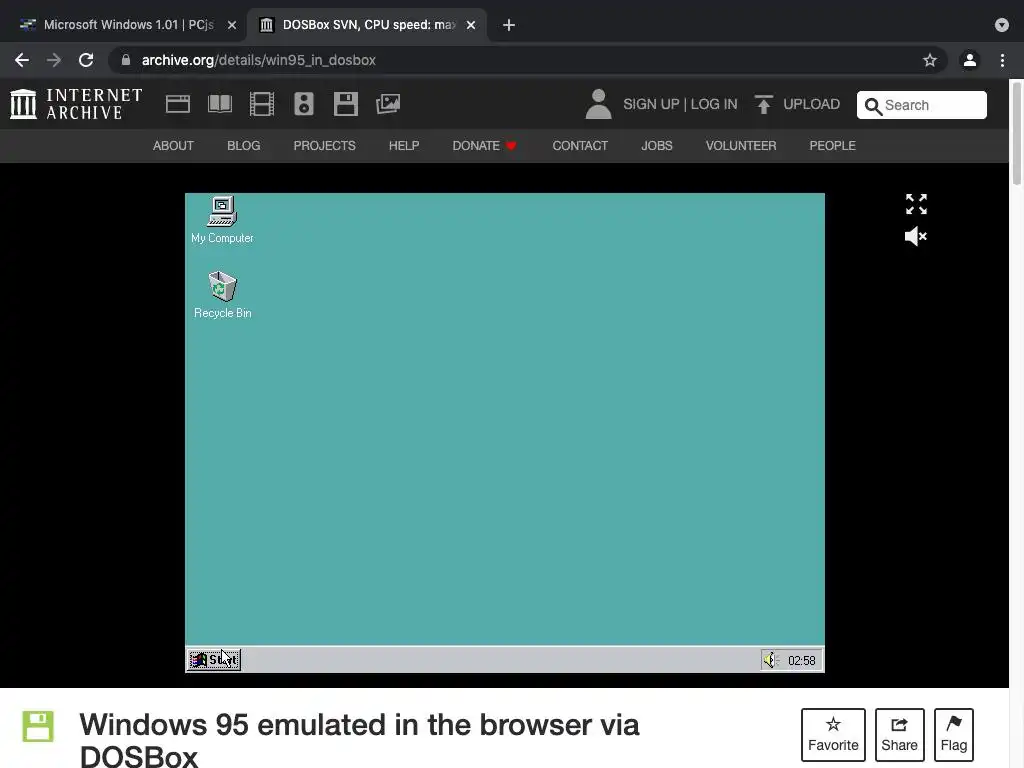This screenshot has width=1024, height=768.
Task: Open the Images icon
Action: click(388, 104)
